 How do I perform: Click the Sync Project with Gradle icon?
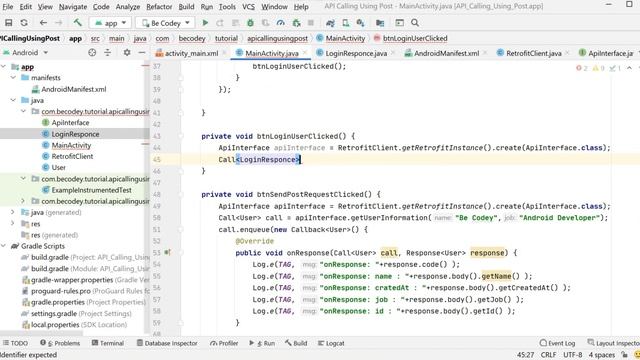click(x=330, y=23)
